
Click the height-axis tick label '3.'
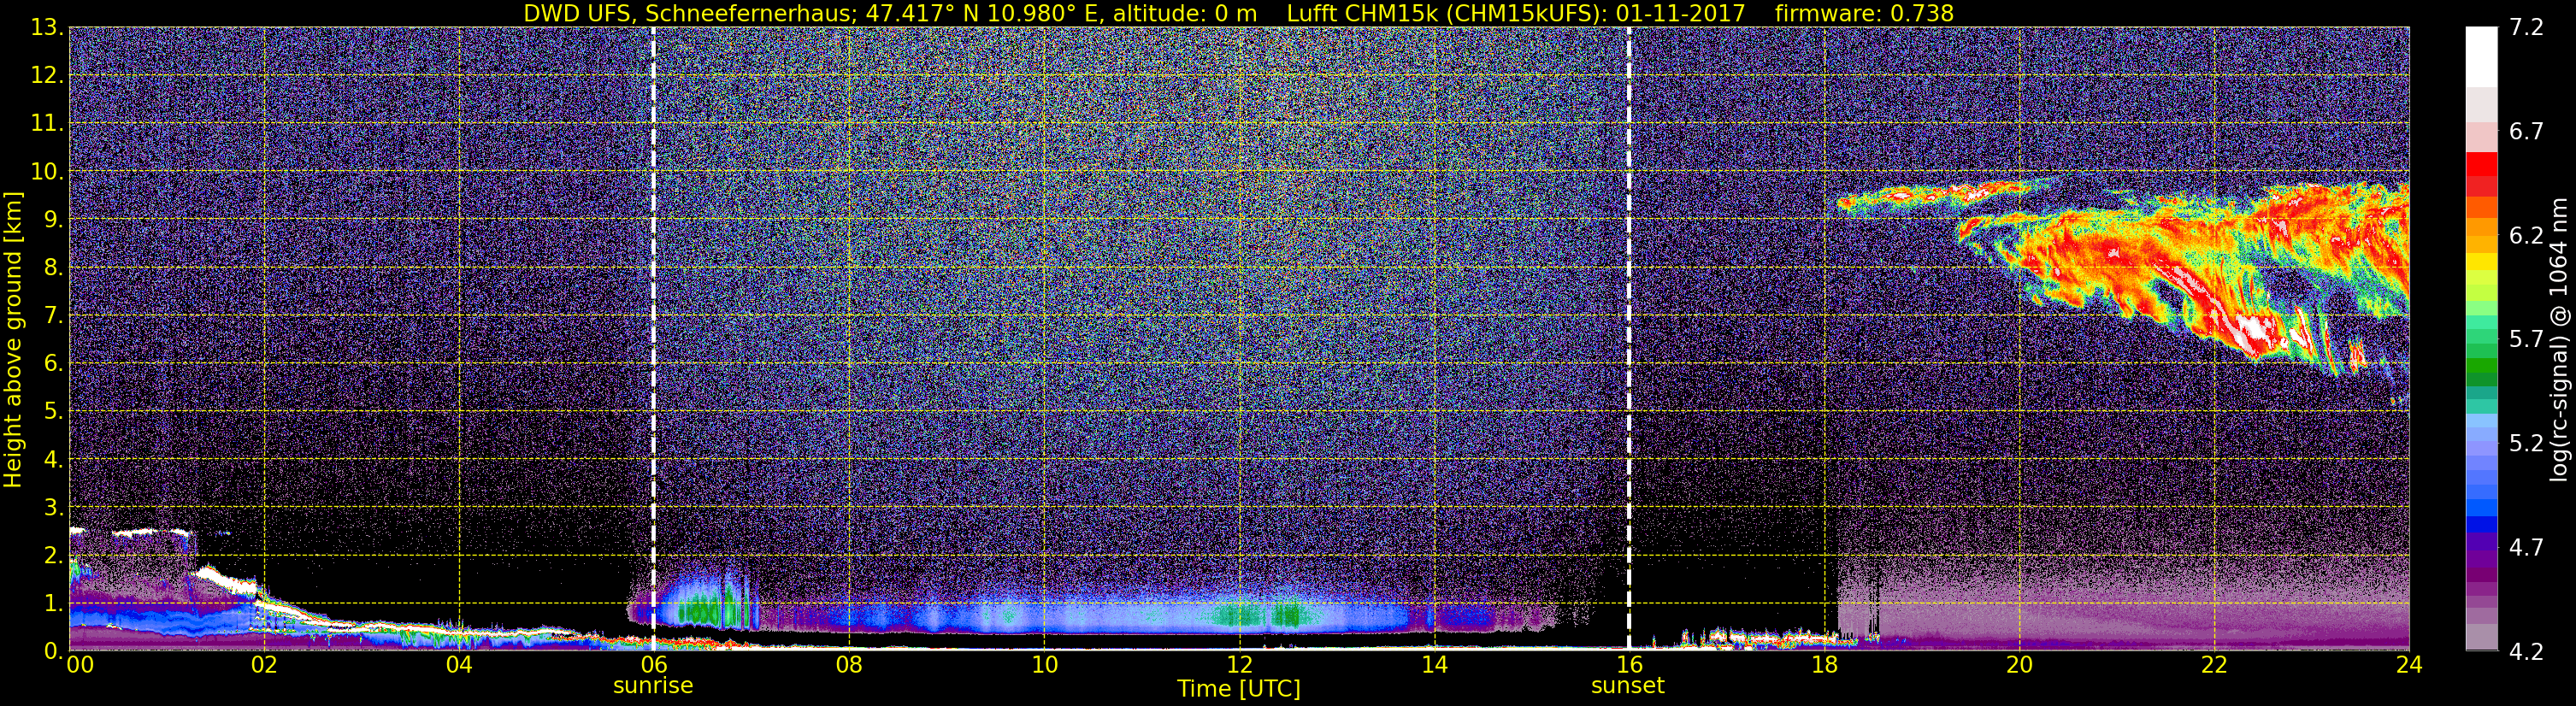pos(54,508)
